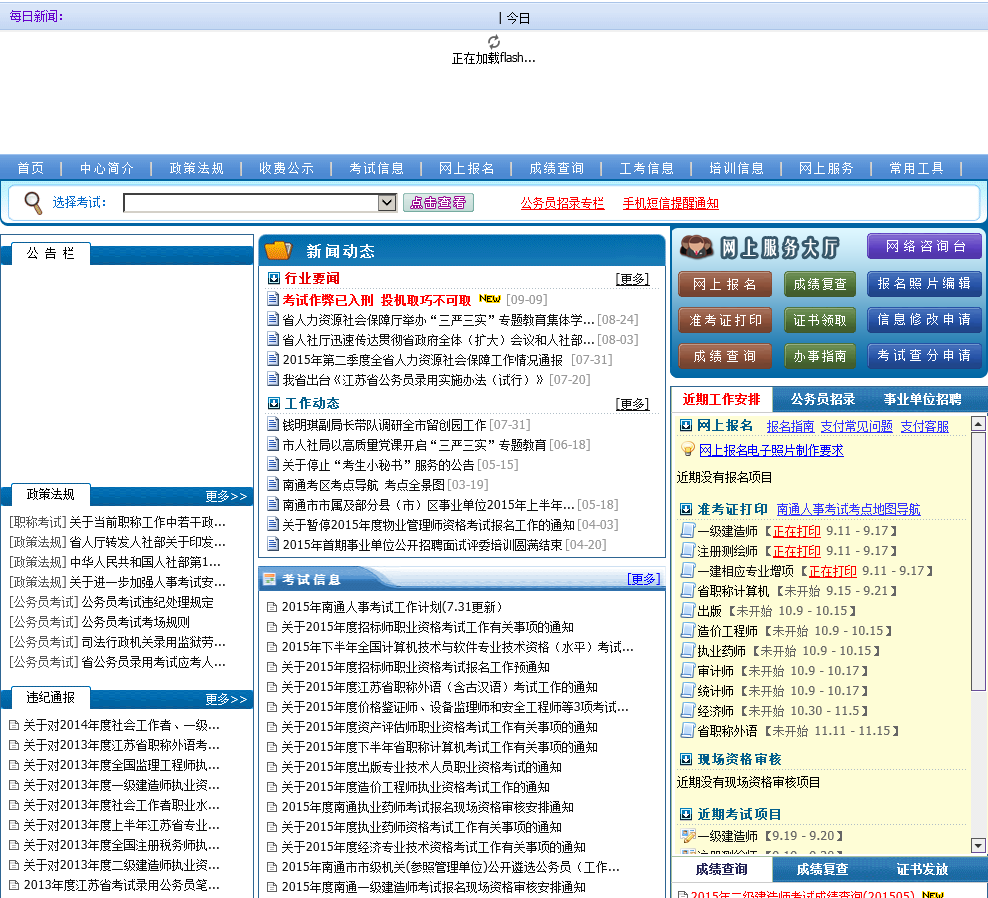Open 政策法规 navigation menu item
The height and width of the screenshot is (898, 988).
pos(197,168)
